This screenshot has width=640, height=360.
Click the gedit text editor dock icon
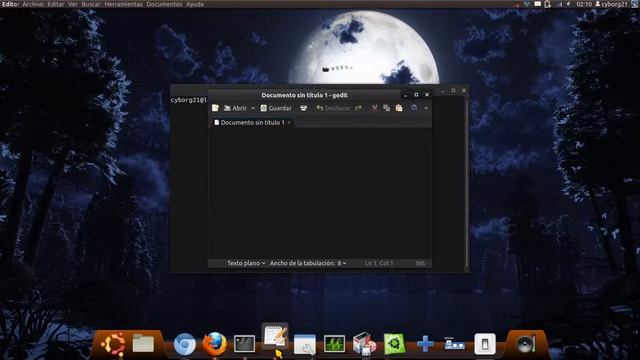pos(275,336)
